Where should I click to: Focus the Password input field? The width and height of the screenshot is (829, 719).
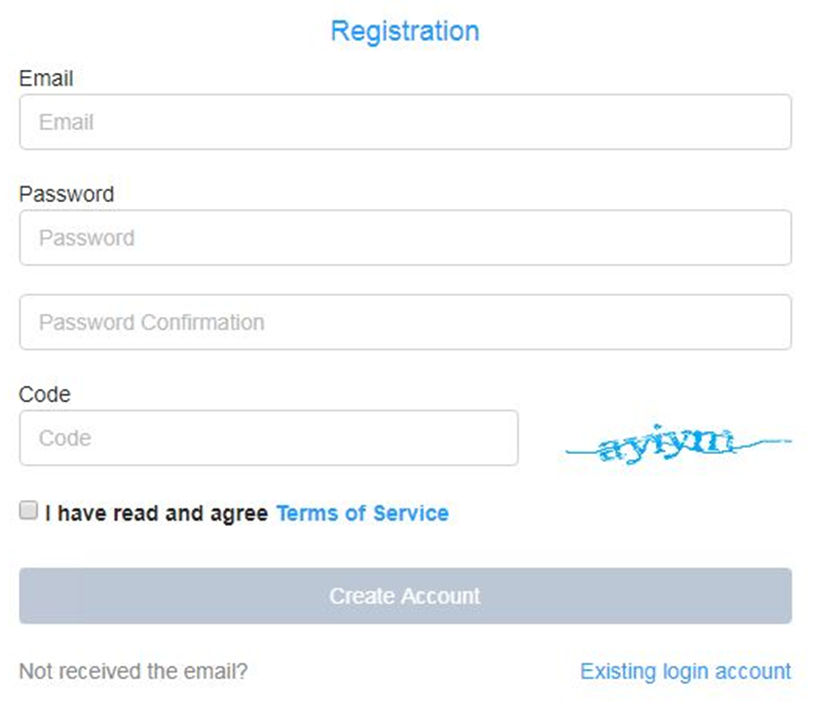(x=406, y=237)
